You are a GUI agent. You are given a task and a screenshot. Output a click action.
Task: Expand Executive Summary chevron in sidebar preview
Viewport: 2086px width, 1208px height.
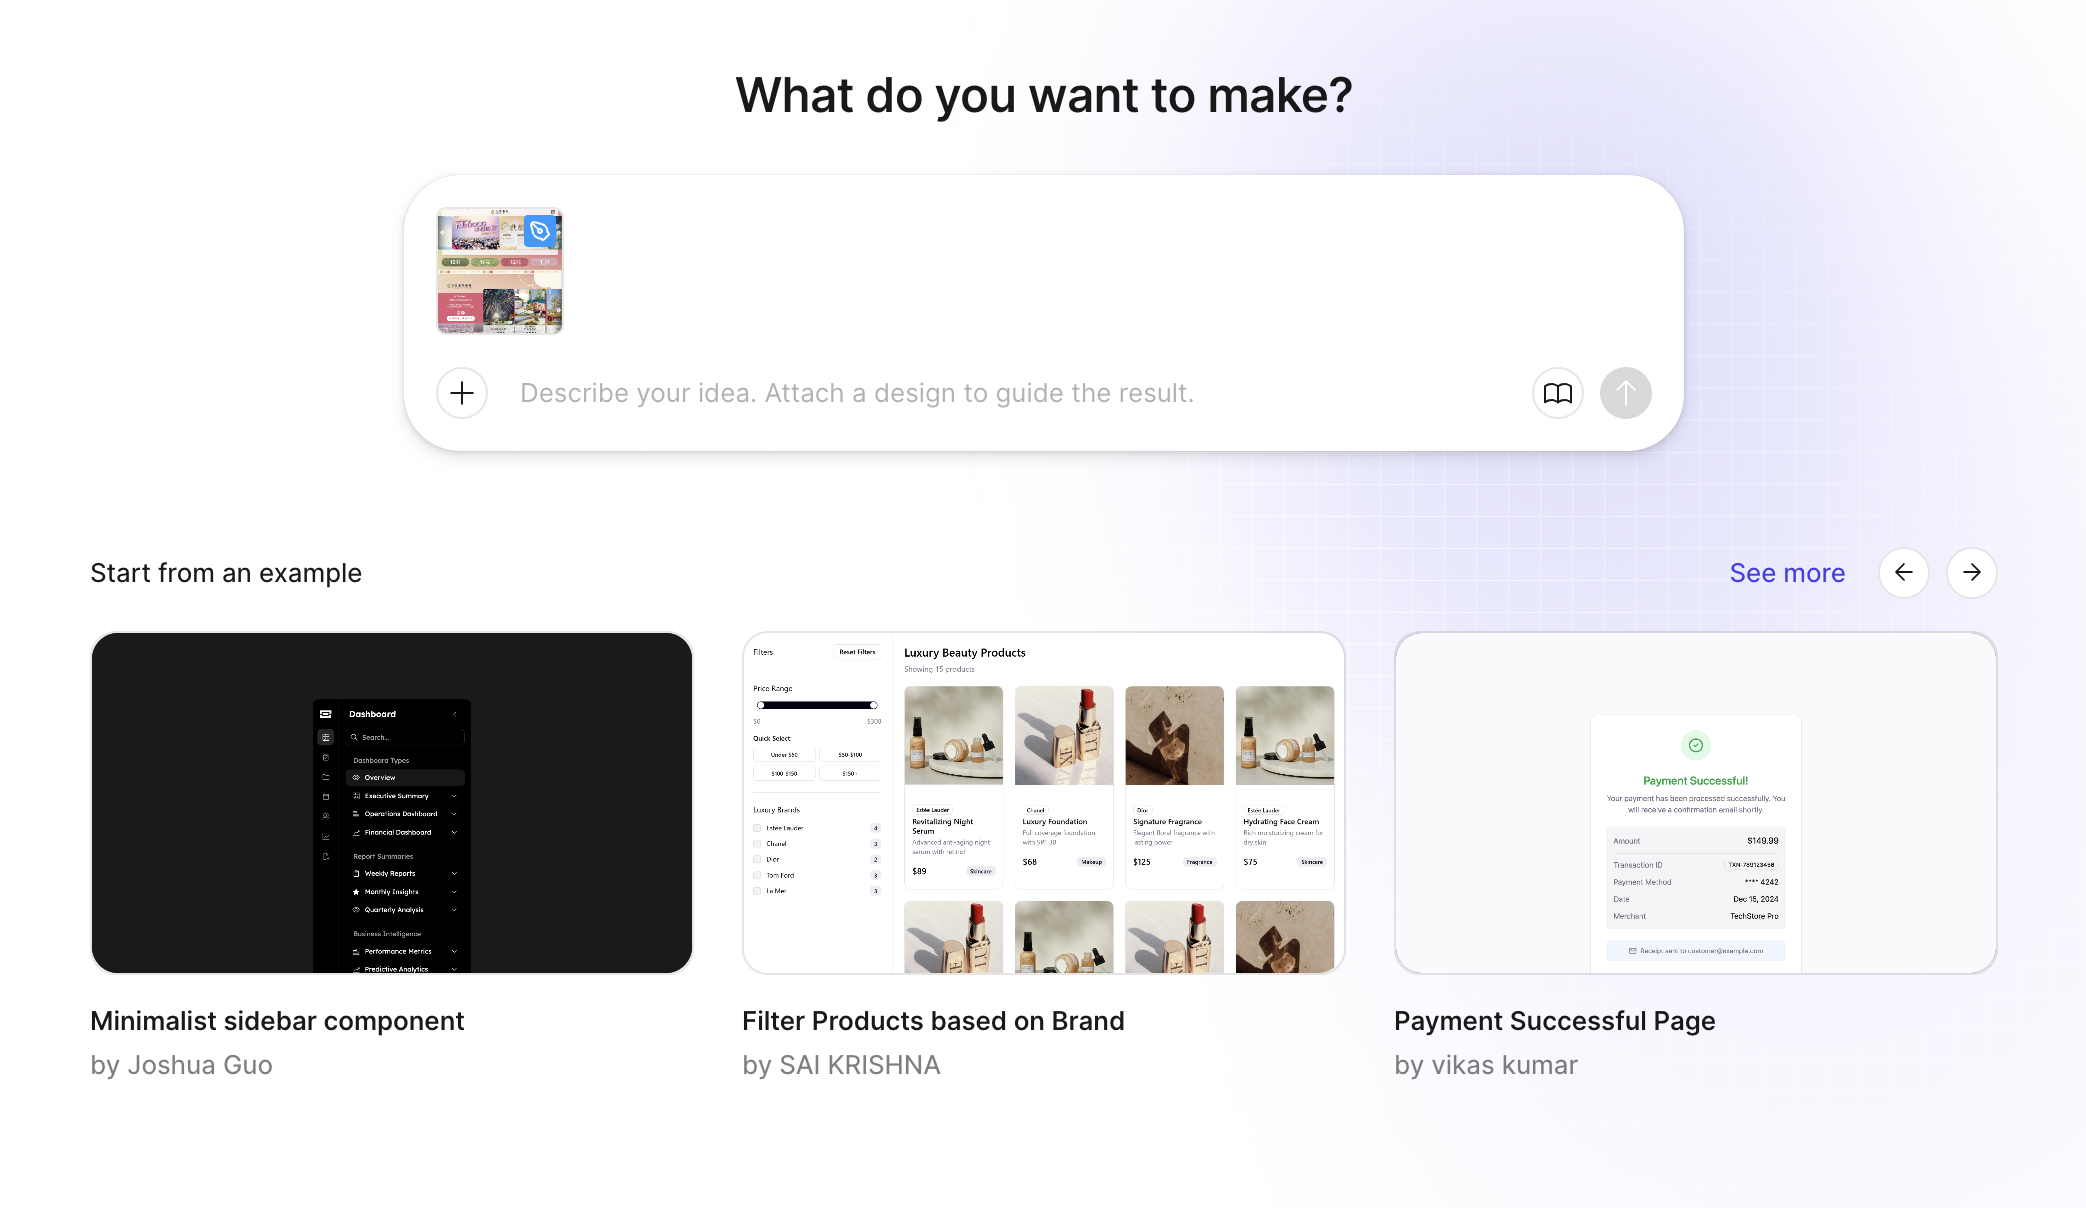click(454, 796)
